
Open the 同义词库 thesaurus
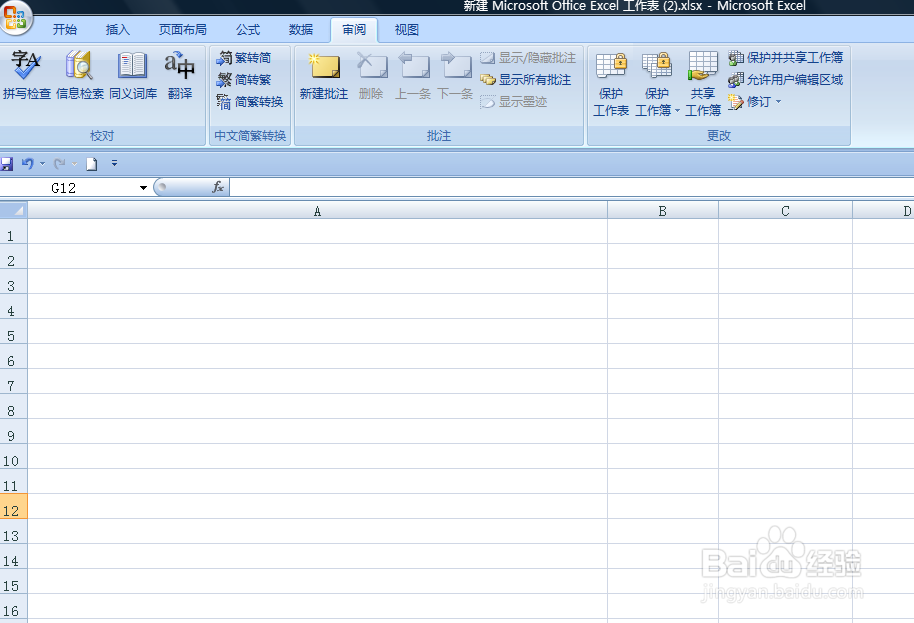(133, 76)
